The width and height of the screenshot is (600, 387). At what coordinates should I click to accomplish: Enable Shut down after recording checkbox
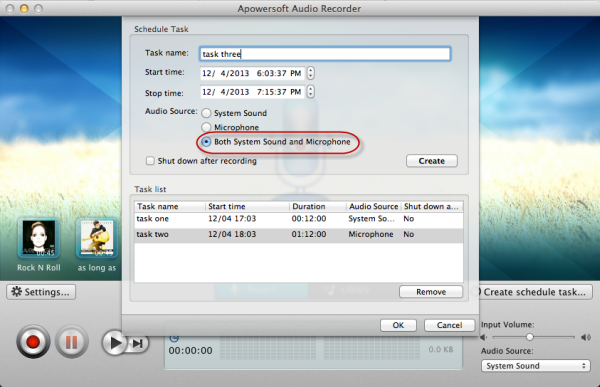[150, 161]
